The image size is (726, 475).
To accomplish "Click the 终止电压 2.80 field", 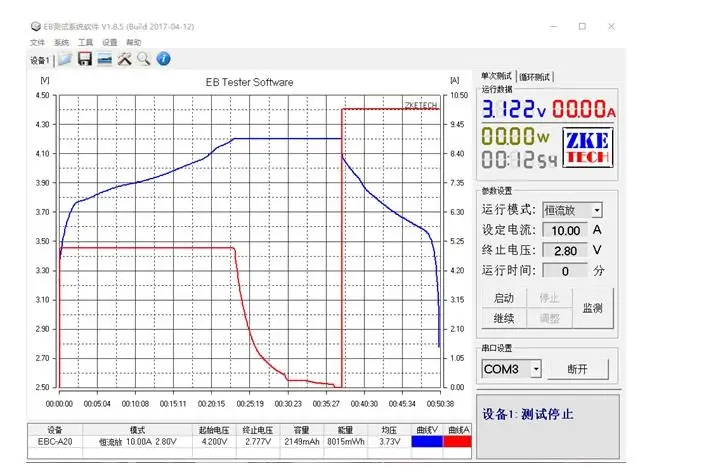I will 565,251.
